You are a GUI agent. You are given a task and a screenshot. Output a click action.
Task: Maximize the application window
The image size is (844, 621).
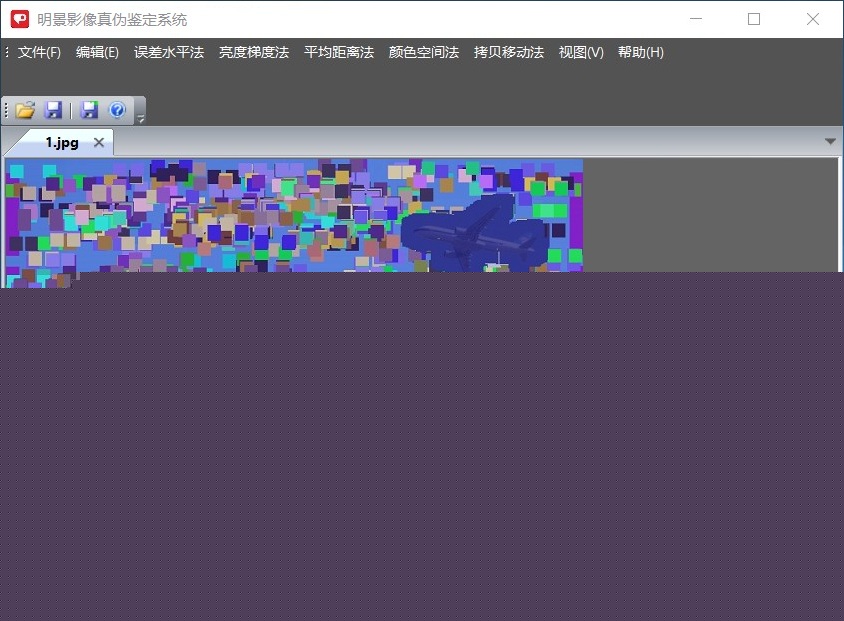[x=754, y=19]
